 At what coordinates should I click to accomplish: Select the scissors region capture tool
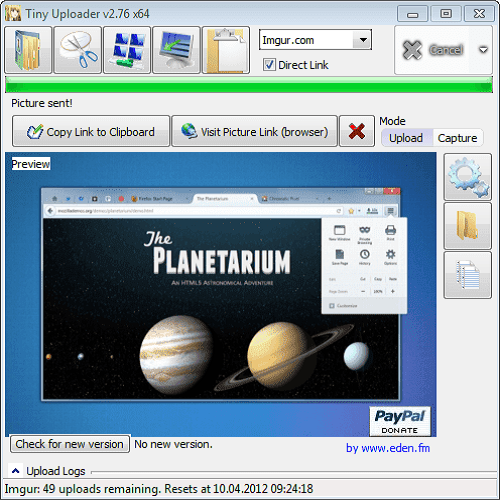pyautogui.click(x=77, y=50)
